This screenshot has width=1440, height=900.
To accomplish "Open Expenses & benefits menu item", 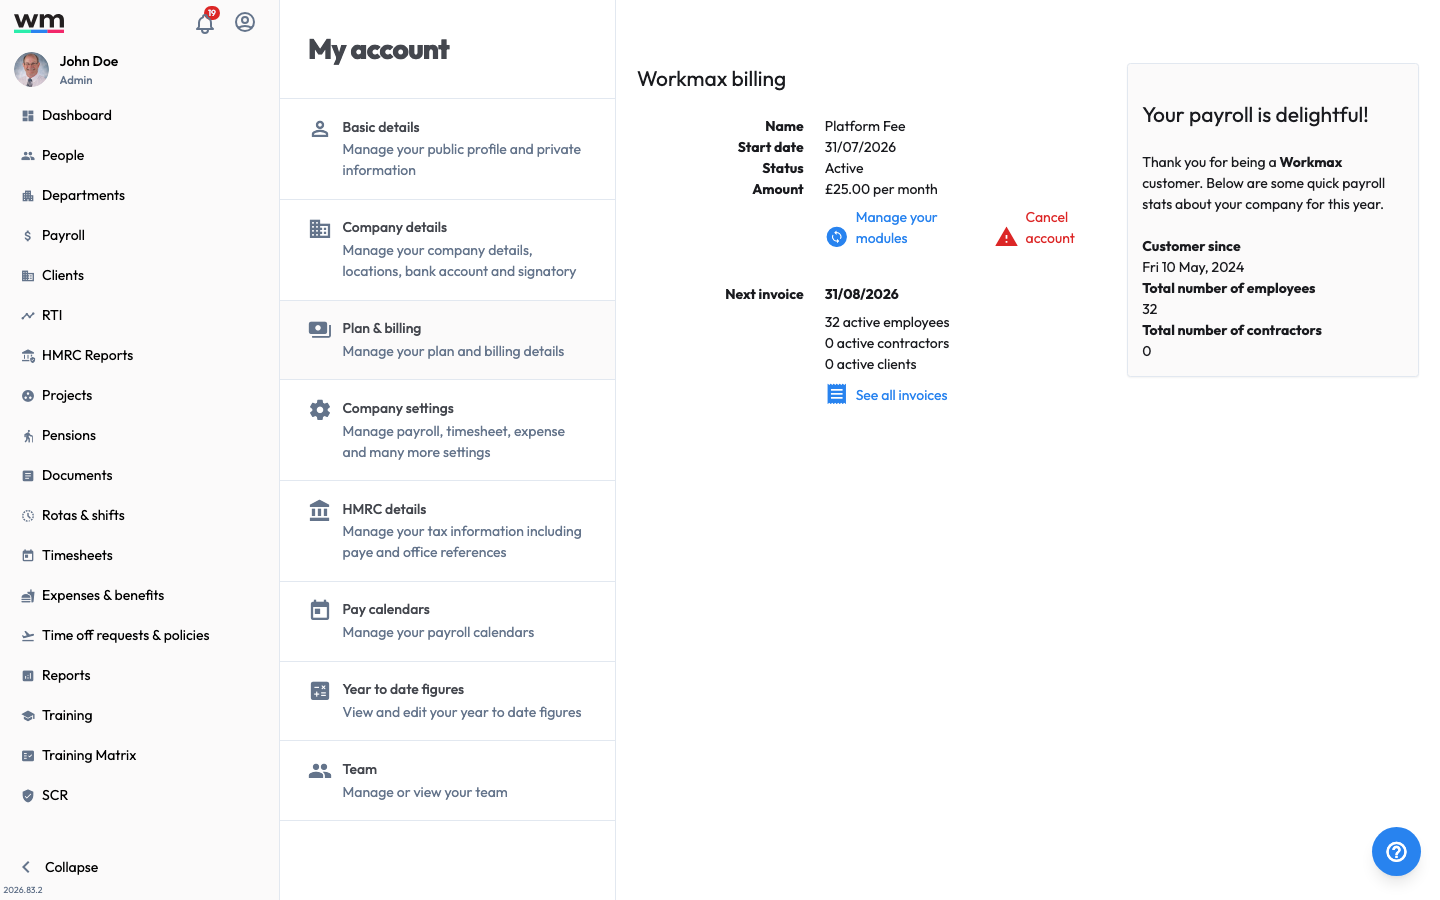I will click(103, 596).
